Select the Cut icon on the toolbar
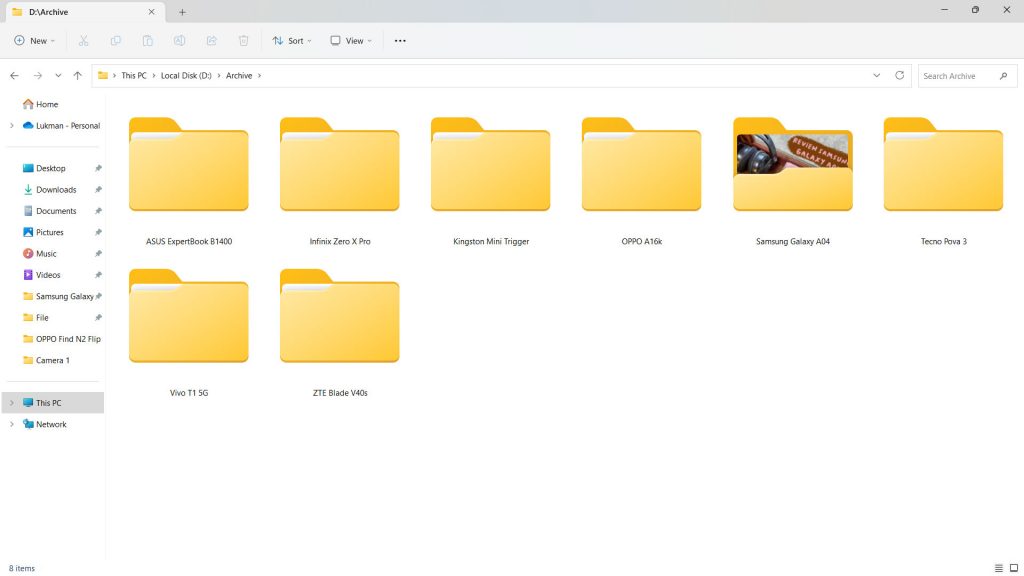 (x=83, y=40)
